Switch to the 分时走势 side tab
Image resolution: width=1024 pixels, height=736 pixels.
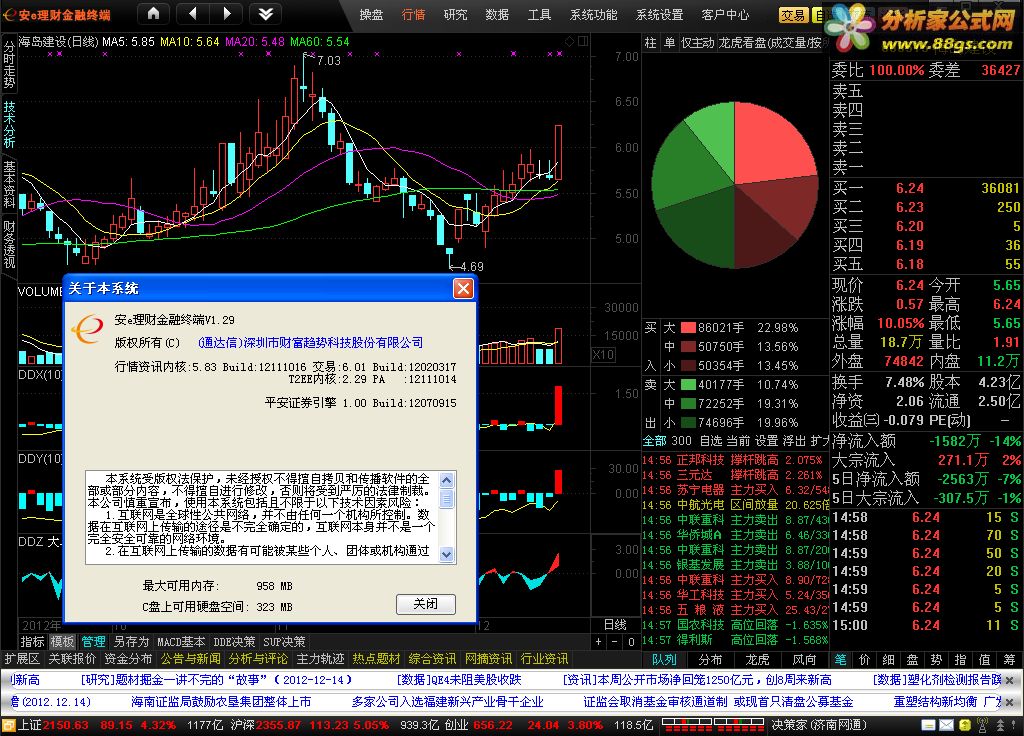pyautogui.click(x=9, y=65)
